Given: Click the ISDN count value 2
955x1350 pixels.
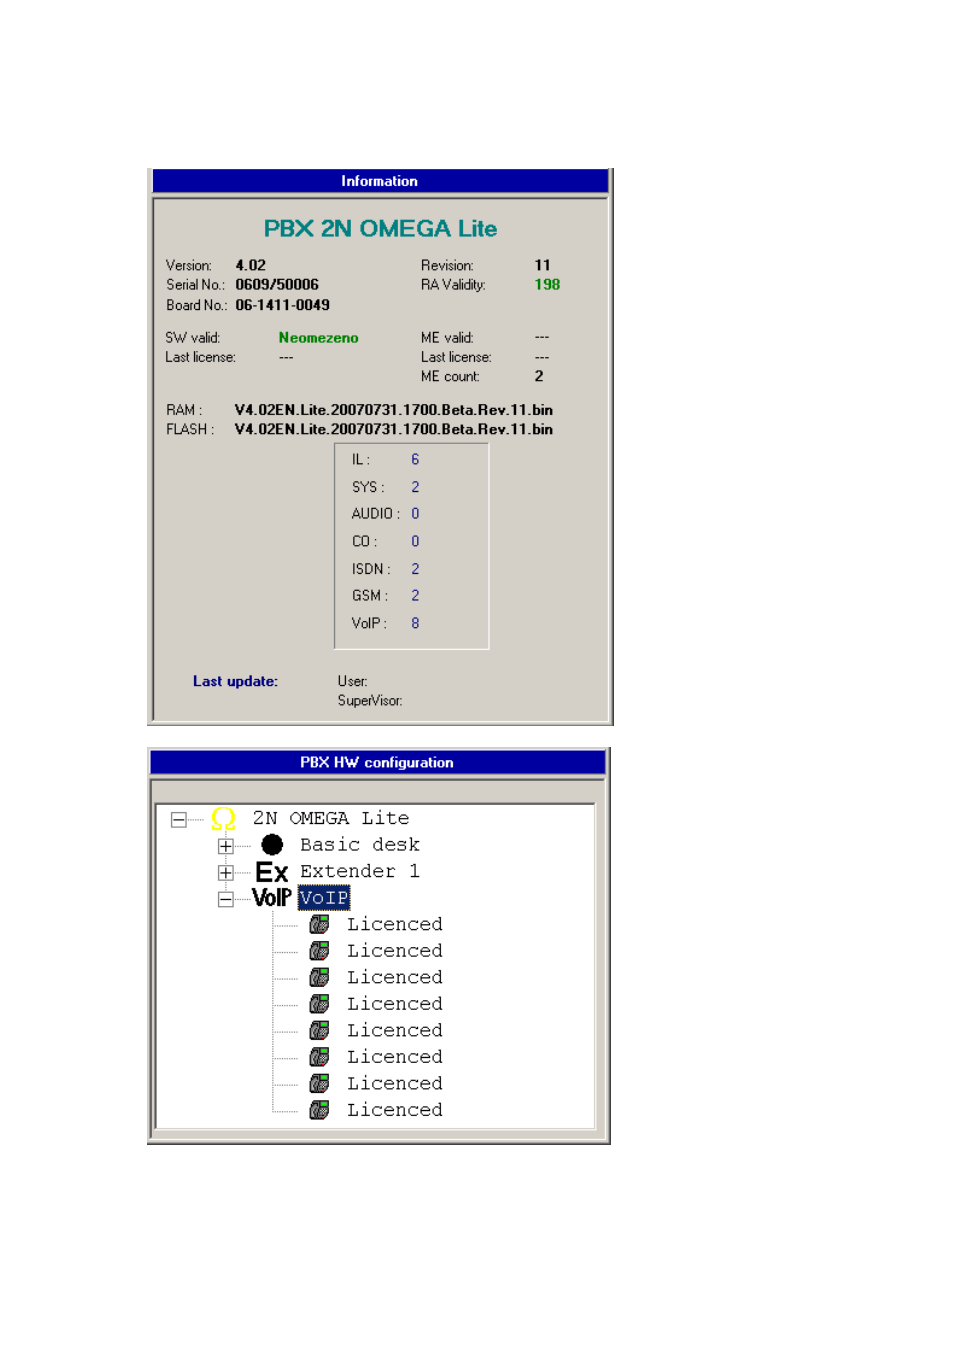Looking at the screenshot, I should pos(415,569).
